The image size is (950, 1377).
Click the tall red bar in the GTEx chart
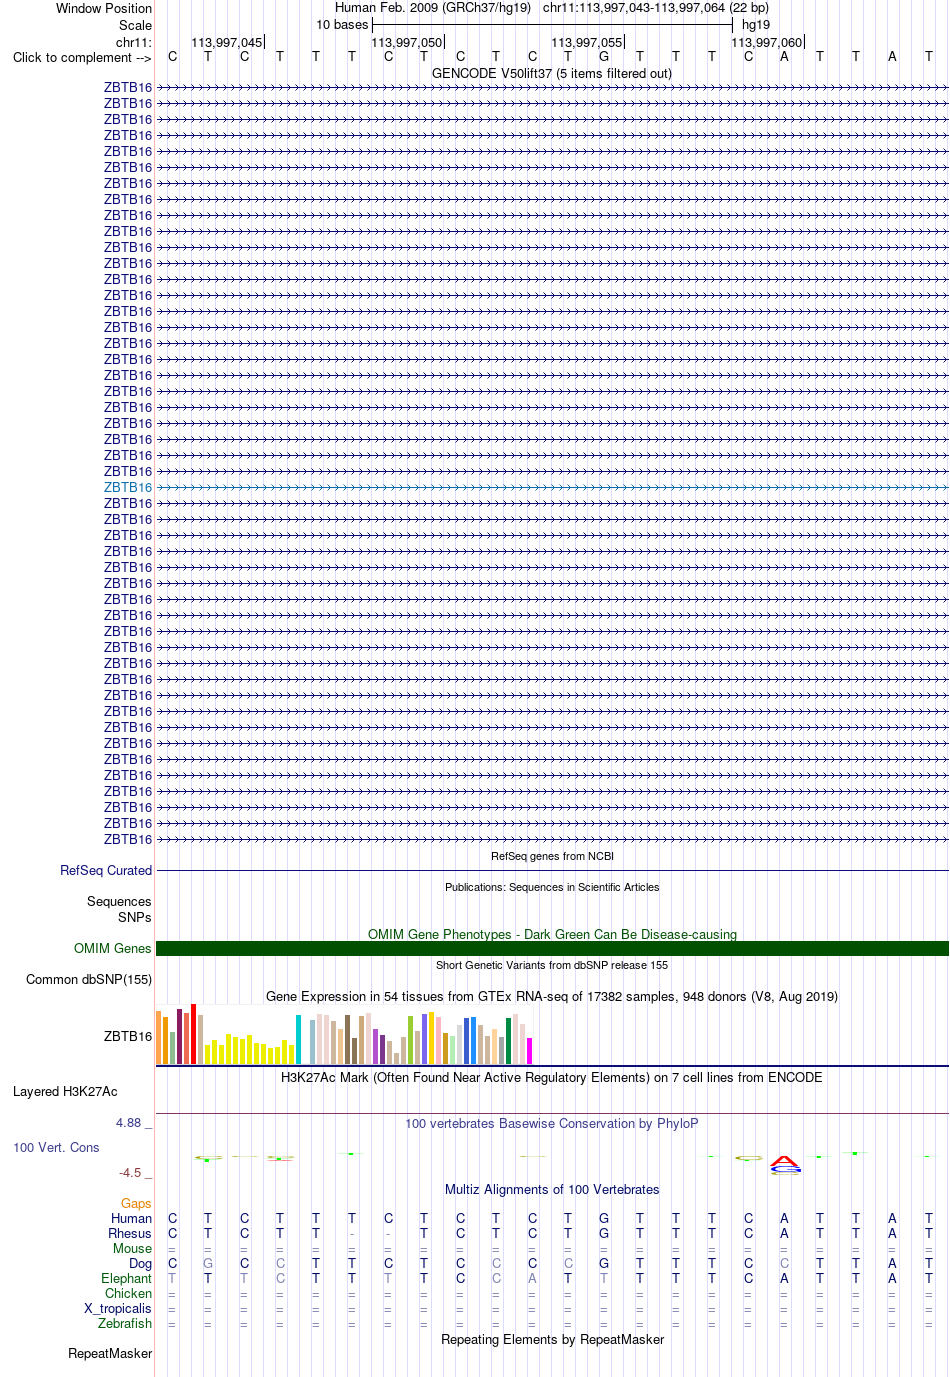pyautogui.click(x=194, y=1033)
